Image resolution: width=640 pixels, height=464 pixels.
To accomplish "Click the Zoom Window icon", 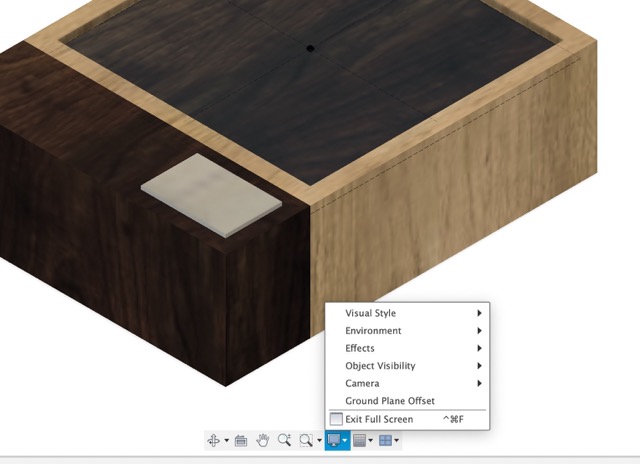I will [306, 440].
